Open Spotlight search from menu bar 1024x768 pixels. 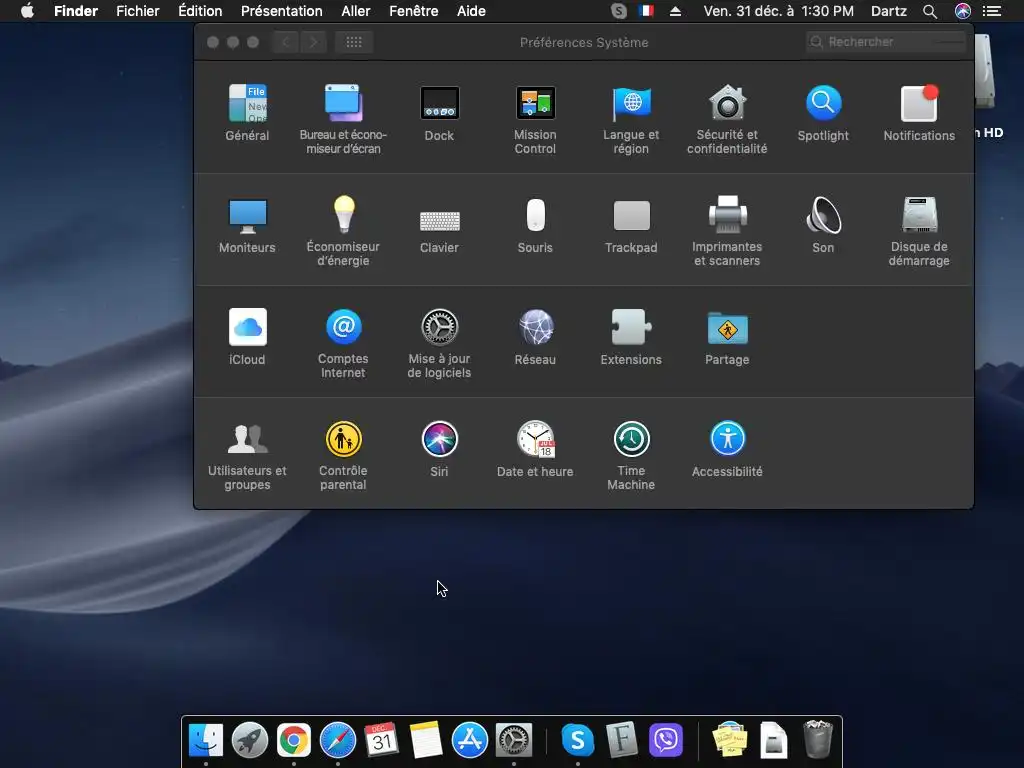click(x=930, y=11)
